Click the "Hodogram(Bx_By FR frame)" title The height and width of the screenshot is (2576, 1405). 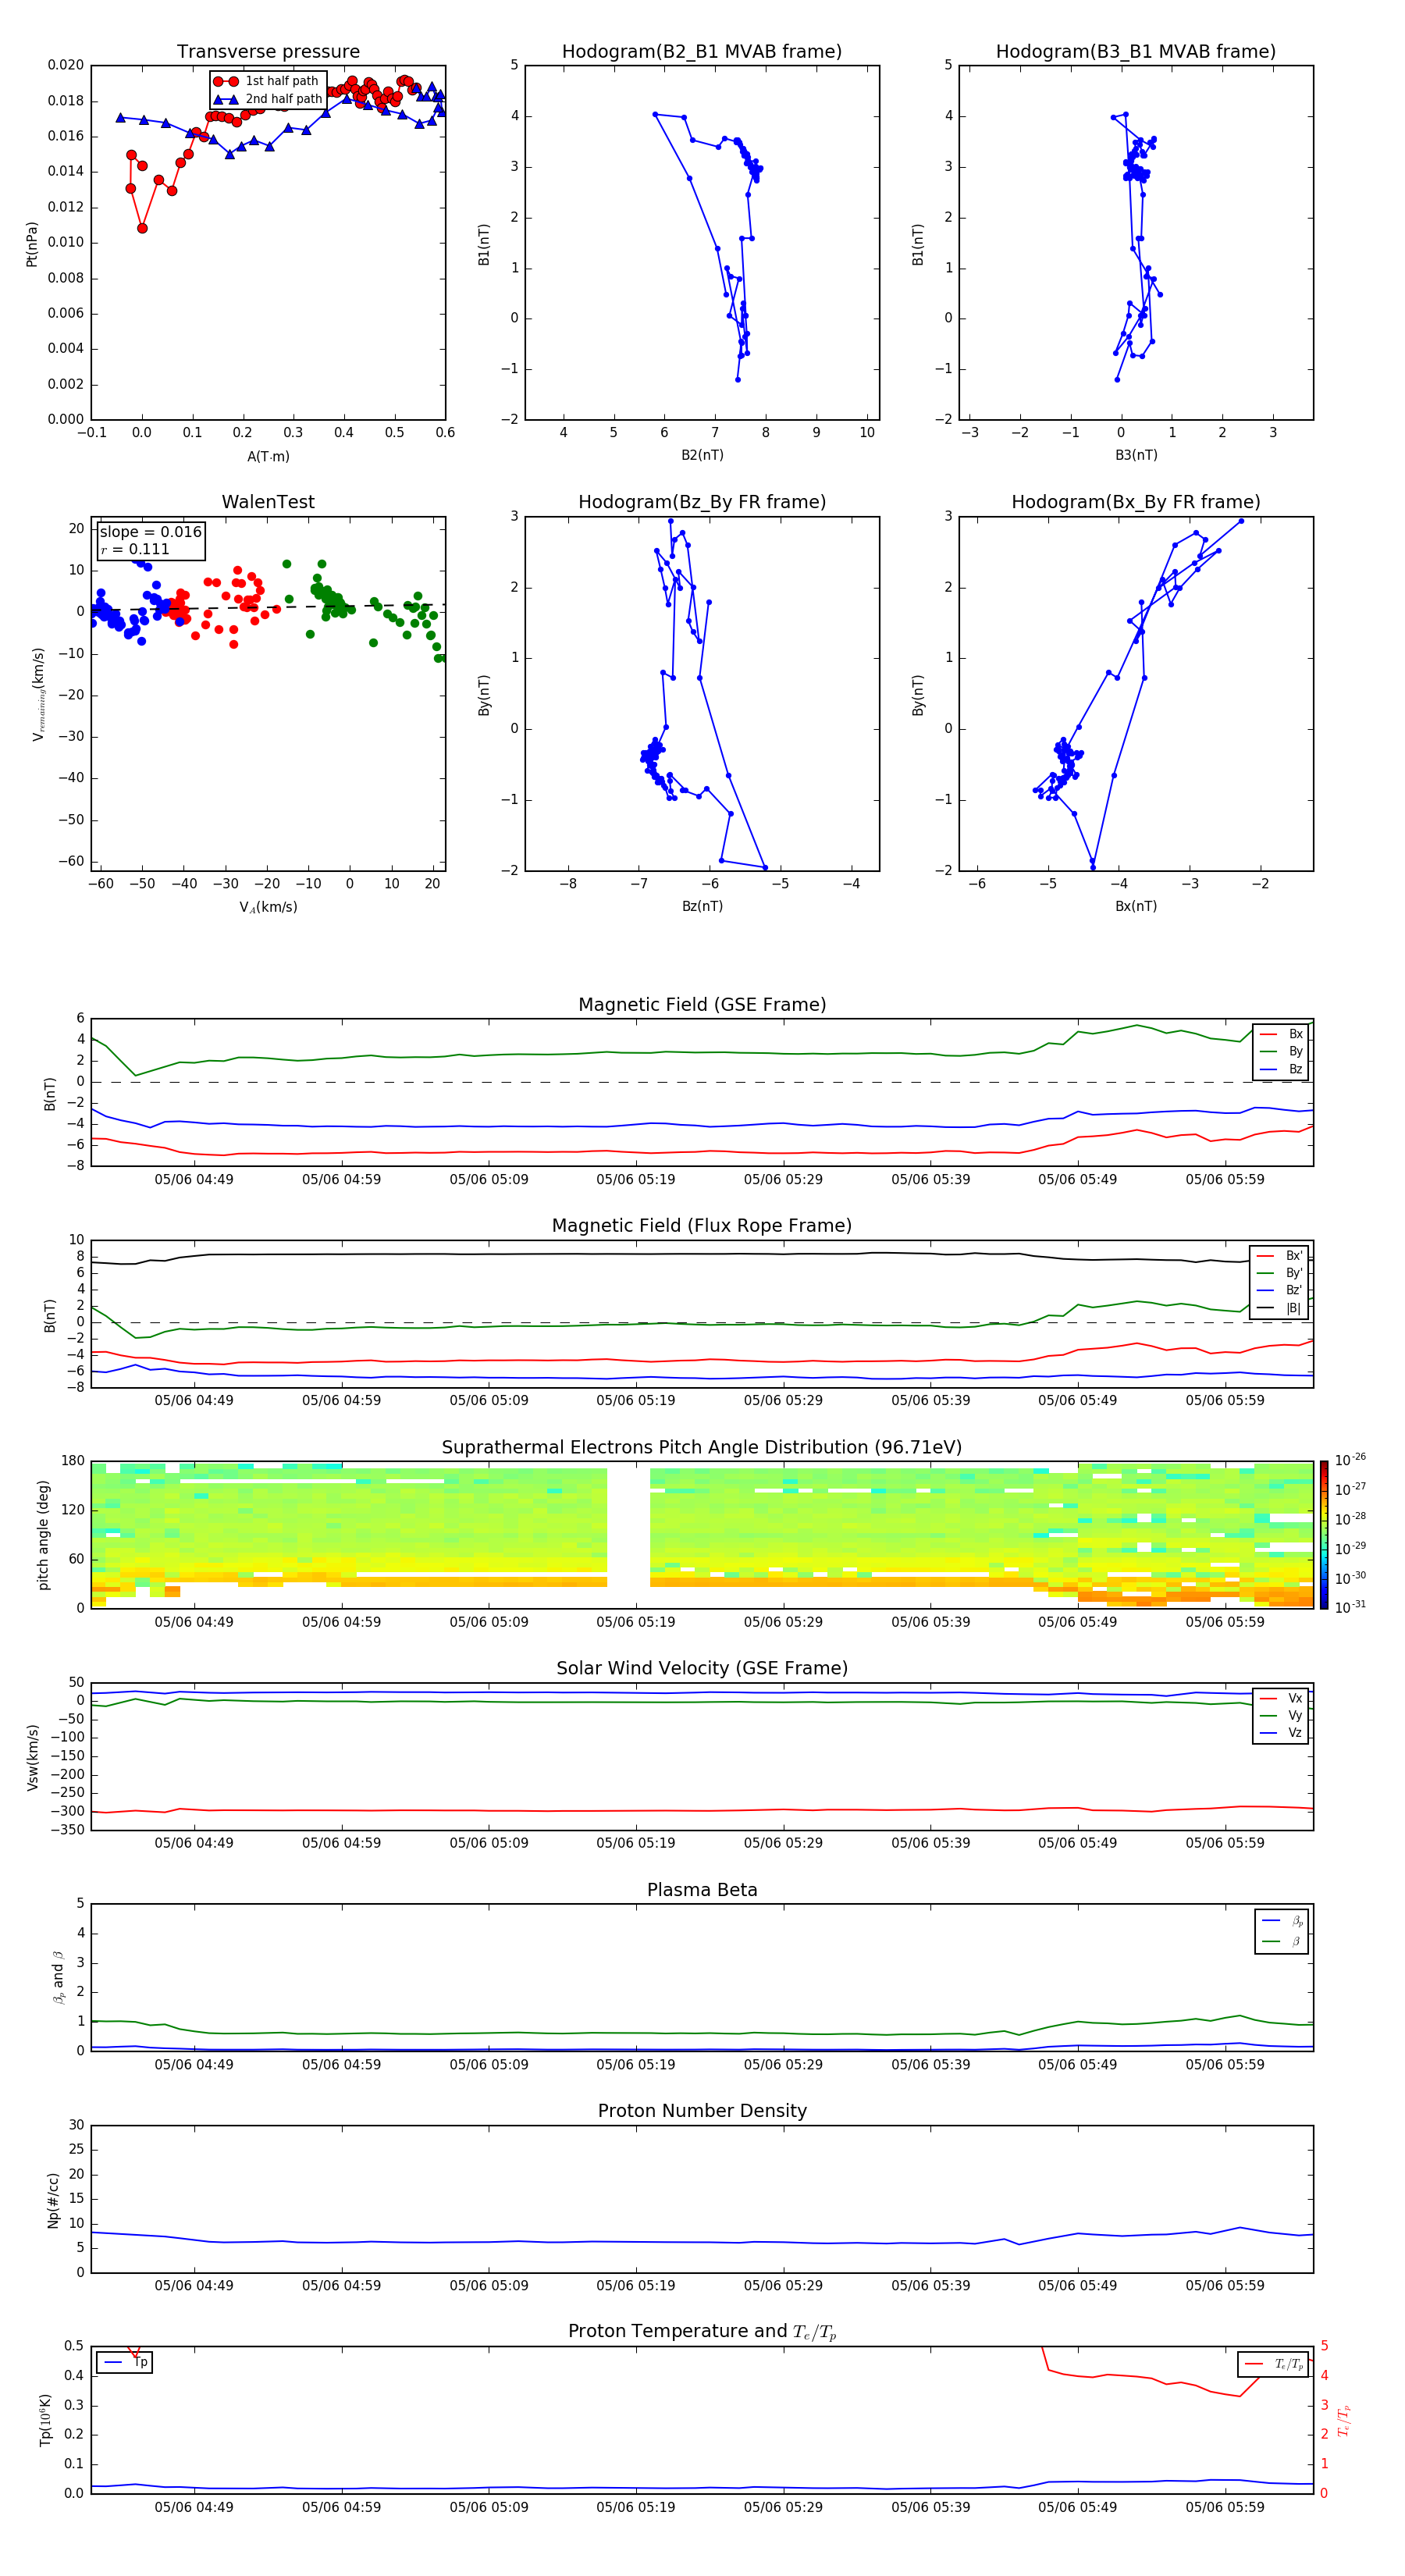pyautogui.click(x=1136, y=501)
